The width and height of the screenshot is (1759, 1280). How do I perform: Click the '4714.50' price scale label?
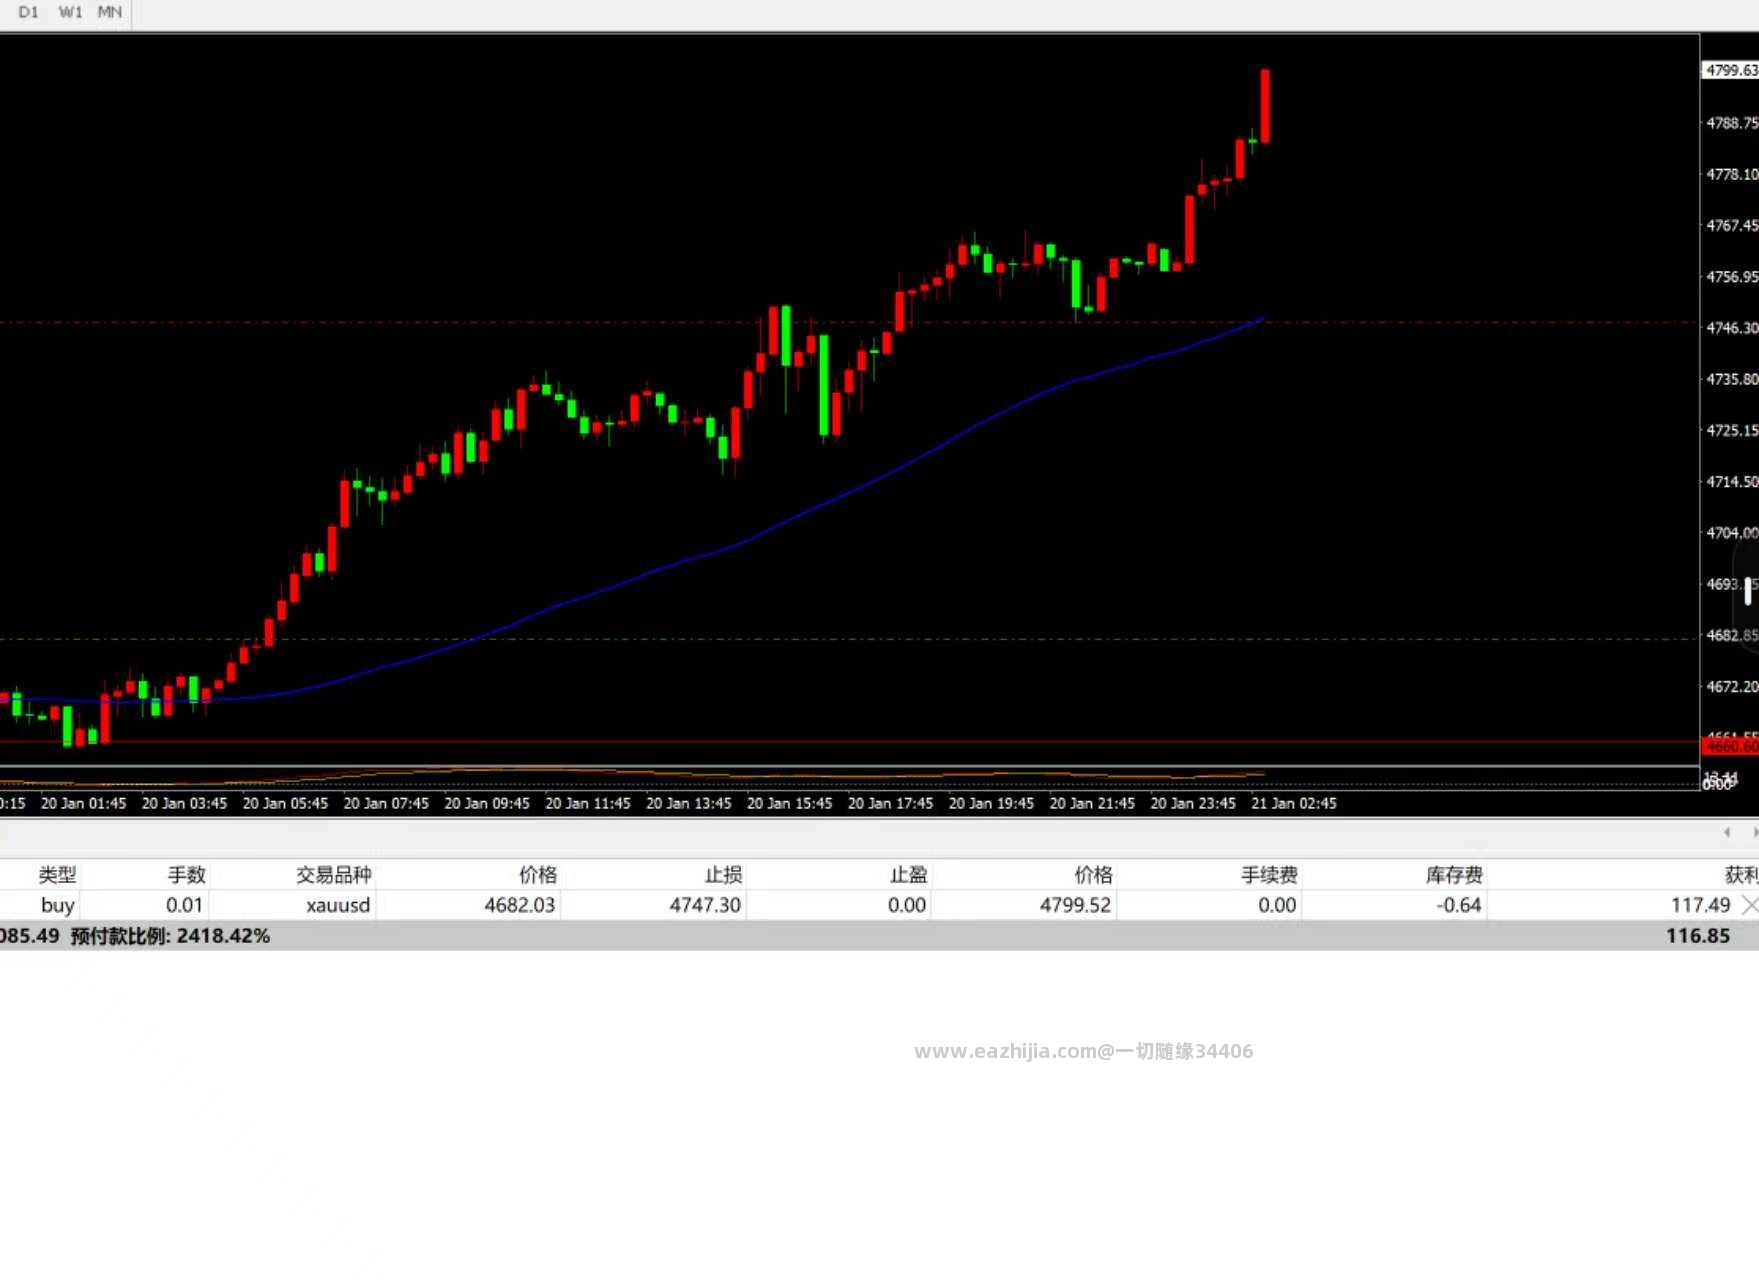click(x=1731, y=481)
